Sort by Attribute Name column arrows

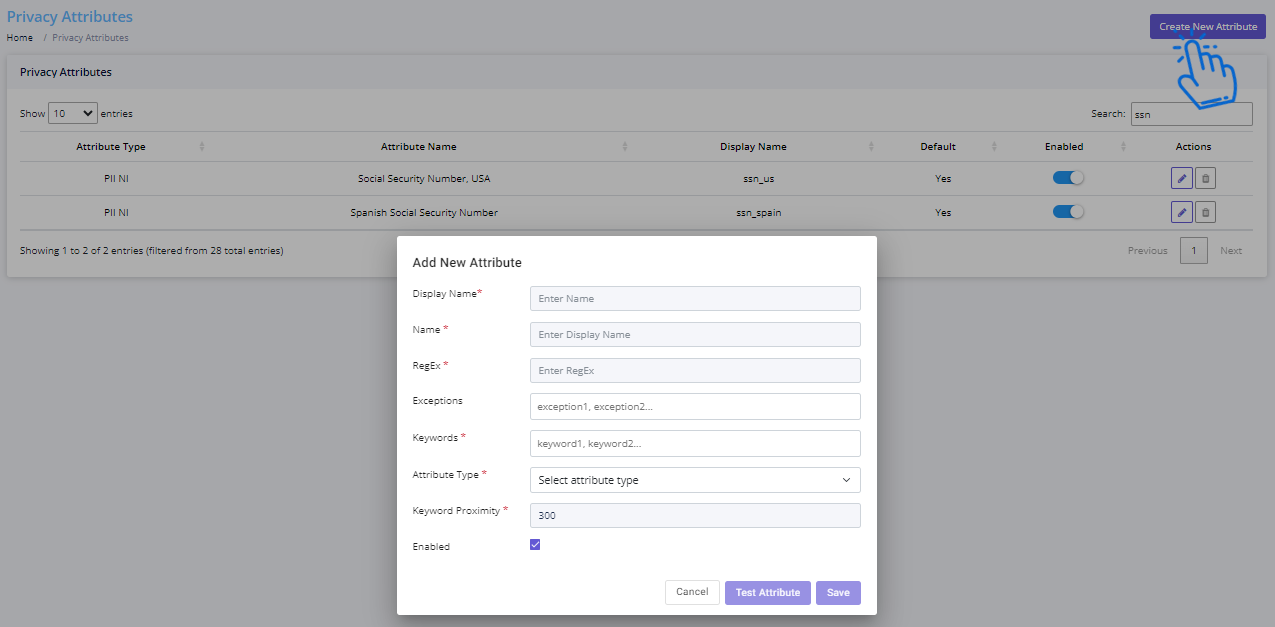pyautogui.click(x=625, y=147)
